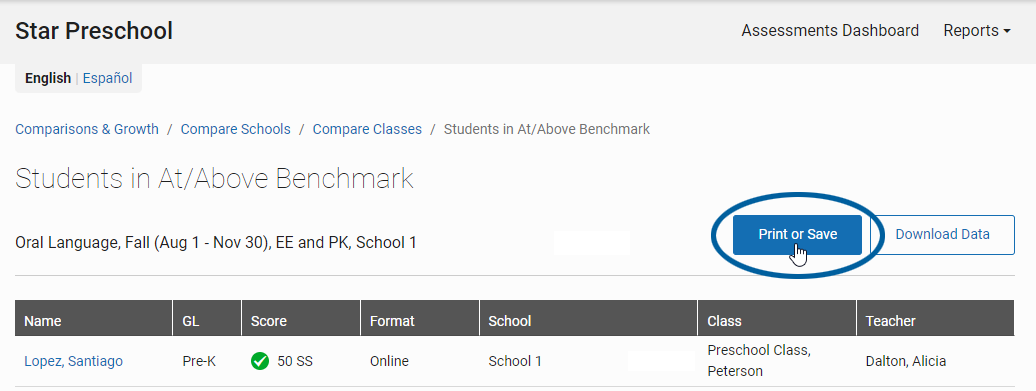1036x391 pixels.
Task: Open the Reports dropdown menu
Action: click(x=977, y=31)
